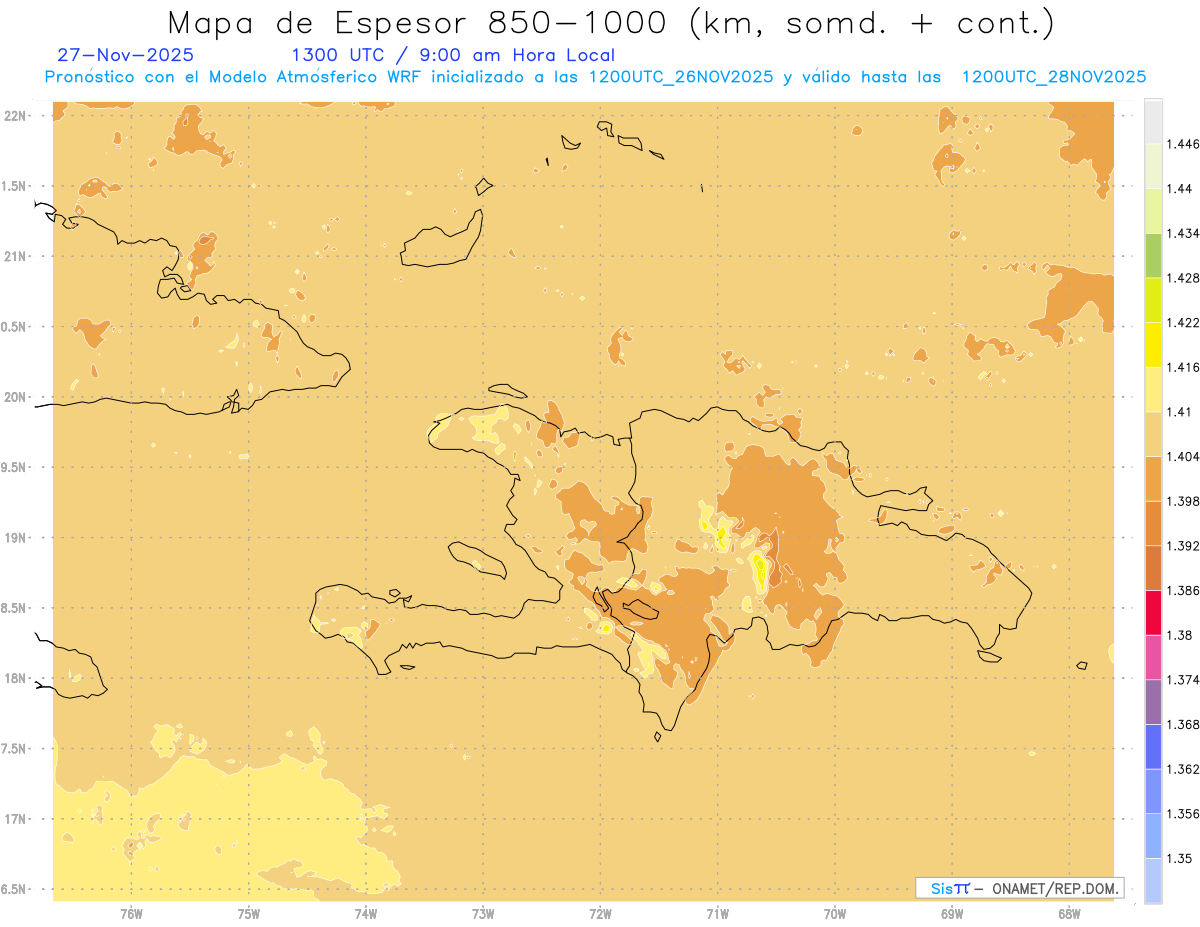Click latitude axis label '9.5N'
Viewport: 1200px width, 927px height.
point(14,468)
